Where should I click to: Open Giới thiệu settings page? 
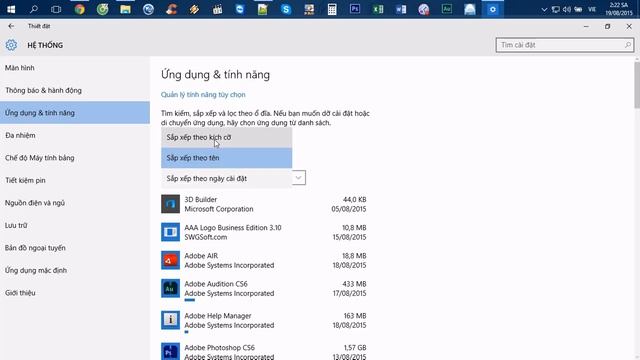[x=75, y=293]
